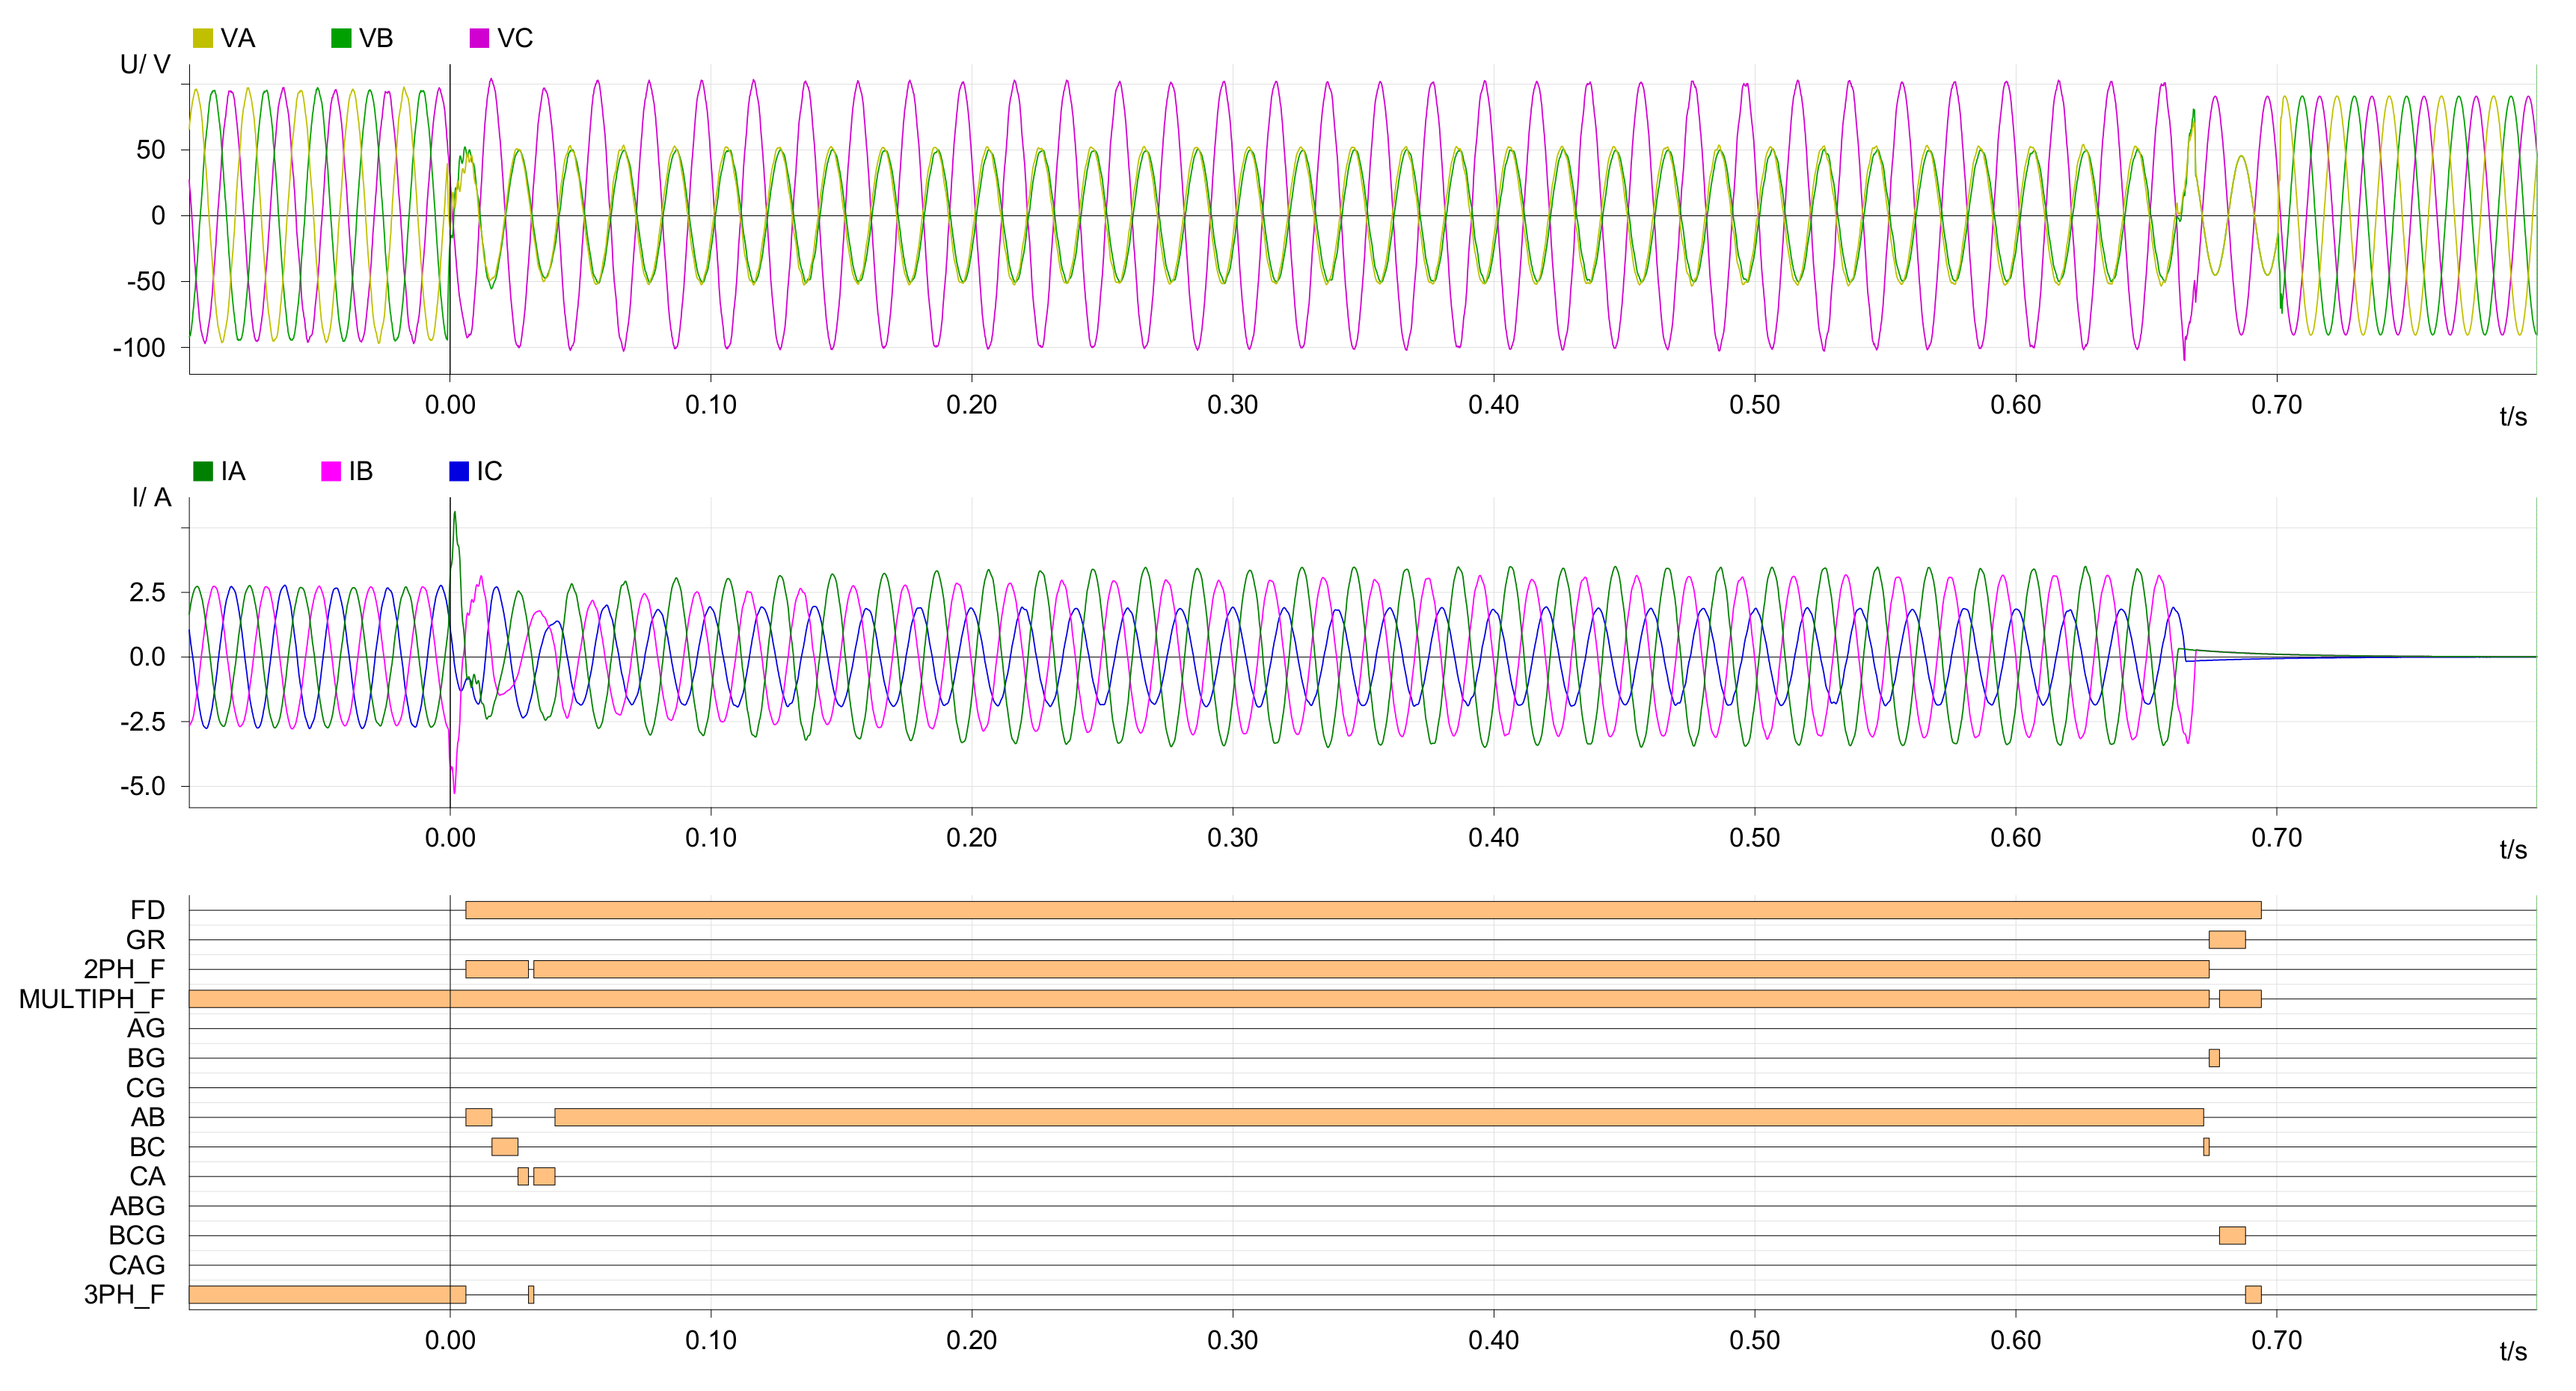Image resolution: width=2576 pixels, height=1391 pixels.
Task: Click the BC signal bar near 0.02s
Action: tap(504, 1147)
